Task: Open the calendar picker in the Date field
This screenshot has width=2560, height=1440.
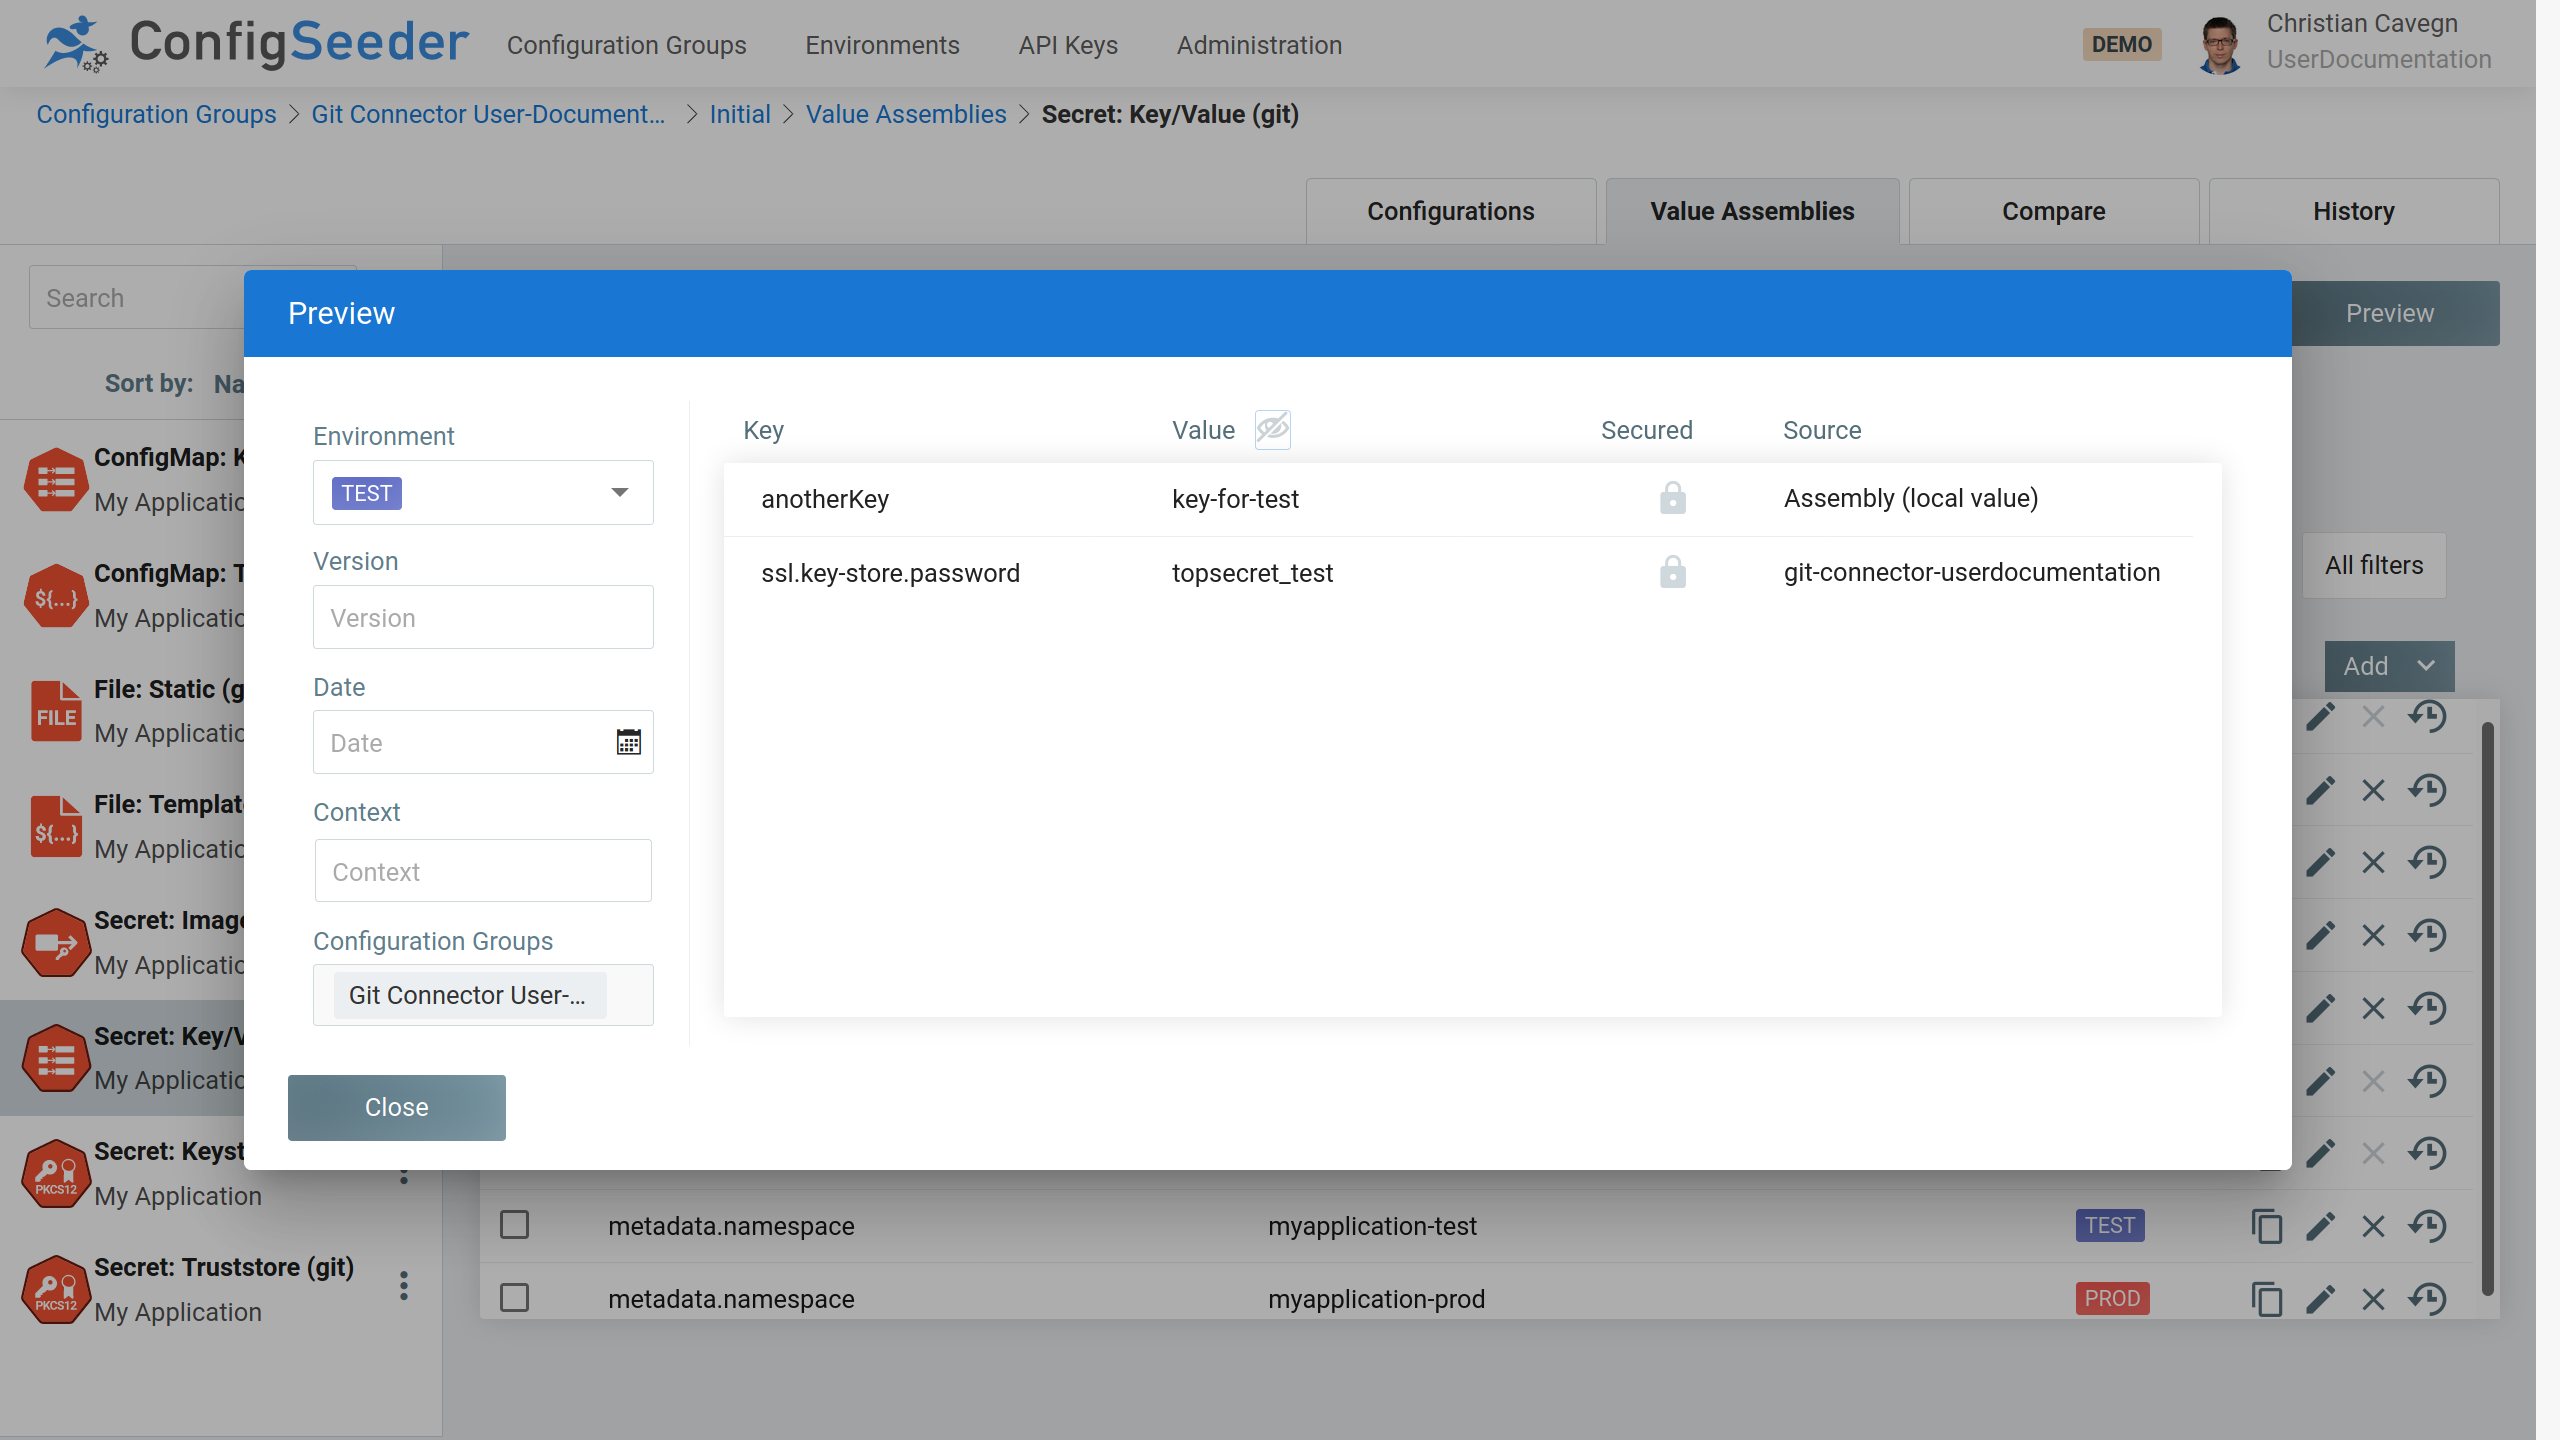Action: point(628,742)
